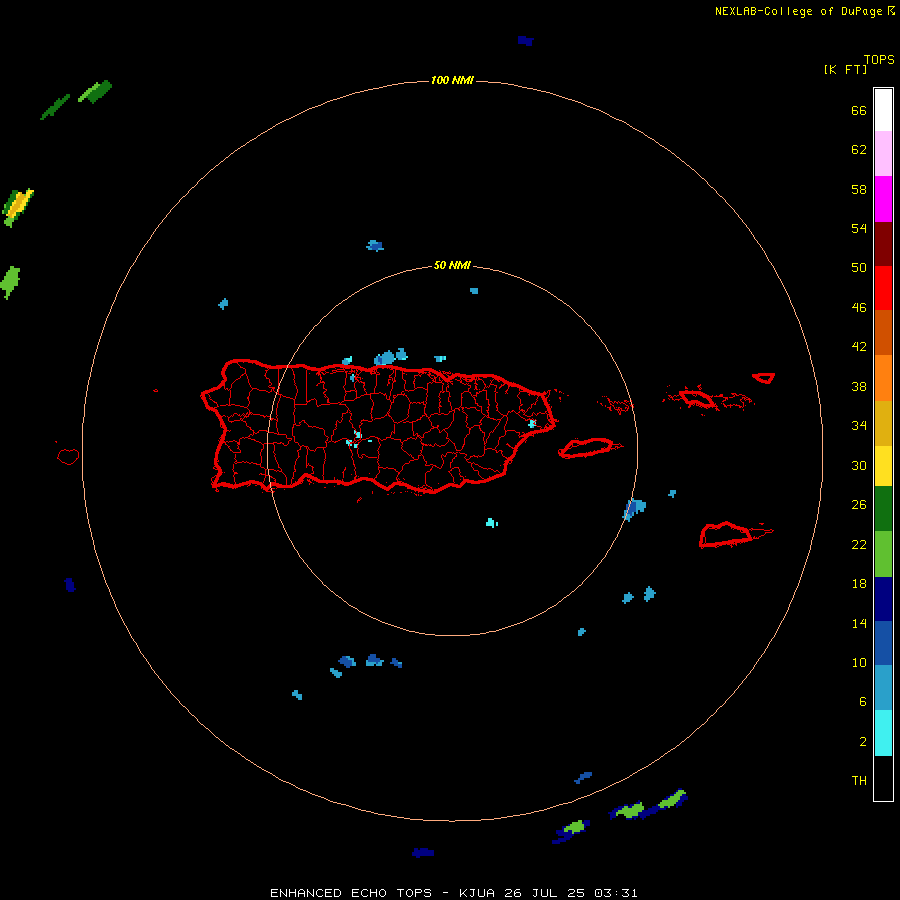
Task: Click the Vieques island outline east of Puerto Rico
Action: pyautogui.click(x=589, y=448)
